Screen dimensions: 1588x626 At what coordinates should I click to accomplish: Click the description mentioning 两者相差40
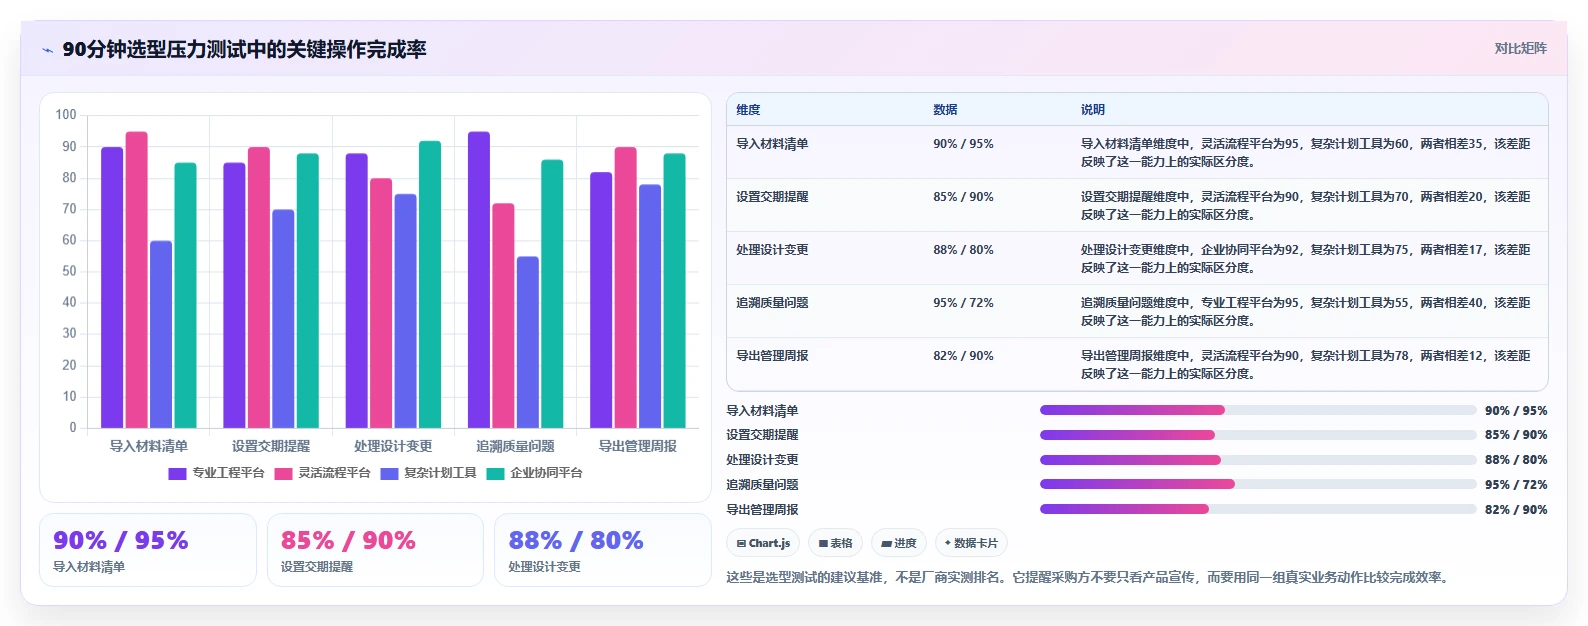[x=1305, y=311]
